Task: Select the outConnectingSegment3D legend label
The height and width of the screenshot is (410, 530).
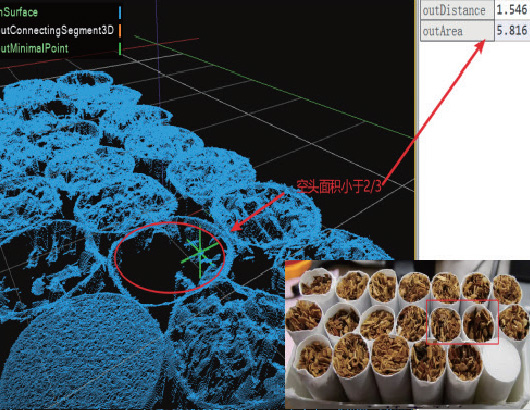Action: [57, 30]
